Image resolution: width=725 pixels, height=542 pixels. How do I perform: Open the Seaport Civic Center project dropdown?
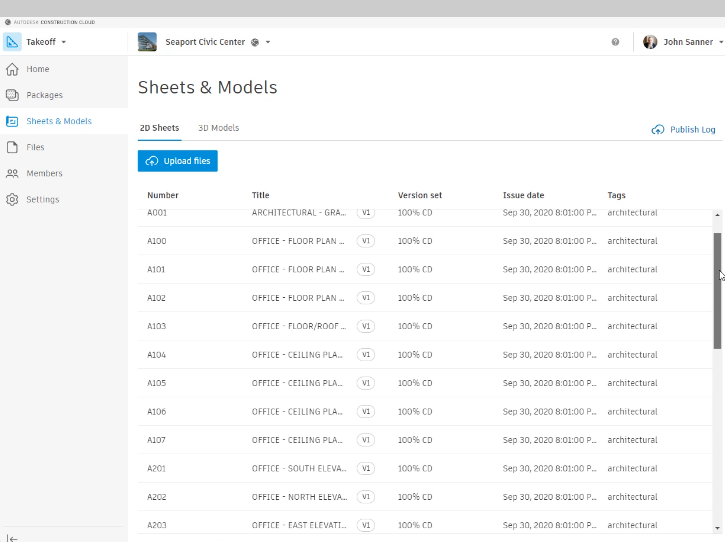(268, 42)
